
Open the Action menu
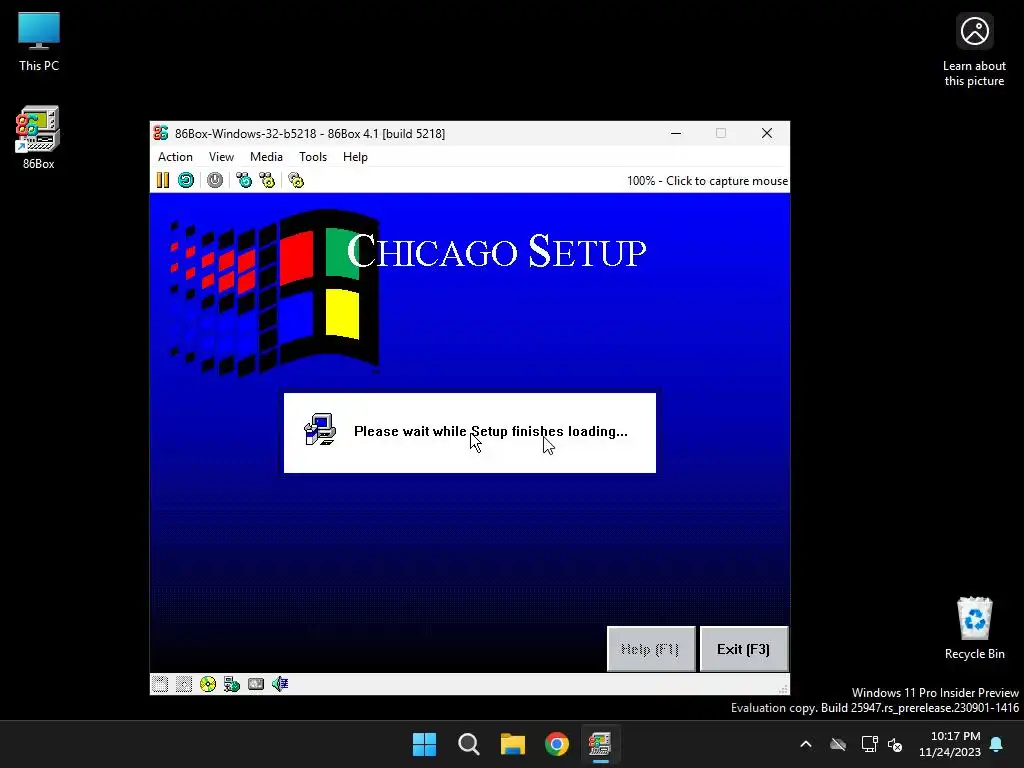175,157
